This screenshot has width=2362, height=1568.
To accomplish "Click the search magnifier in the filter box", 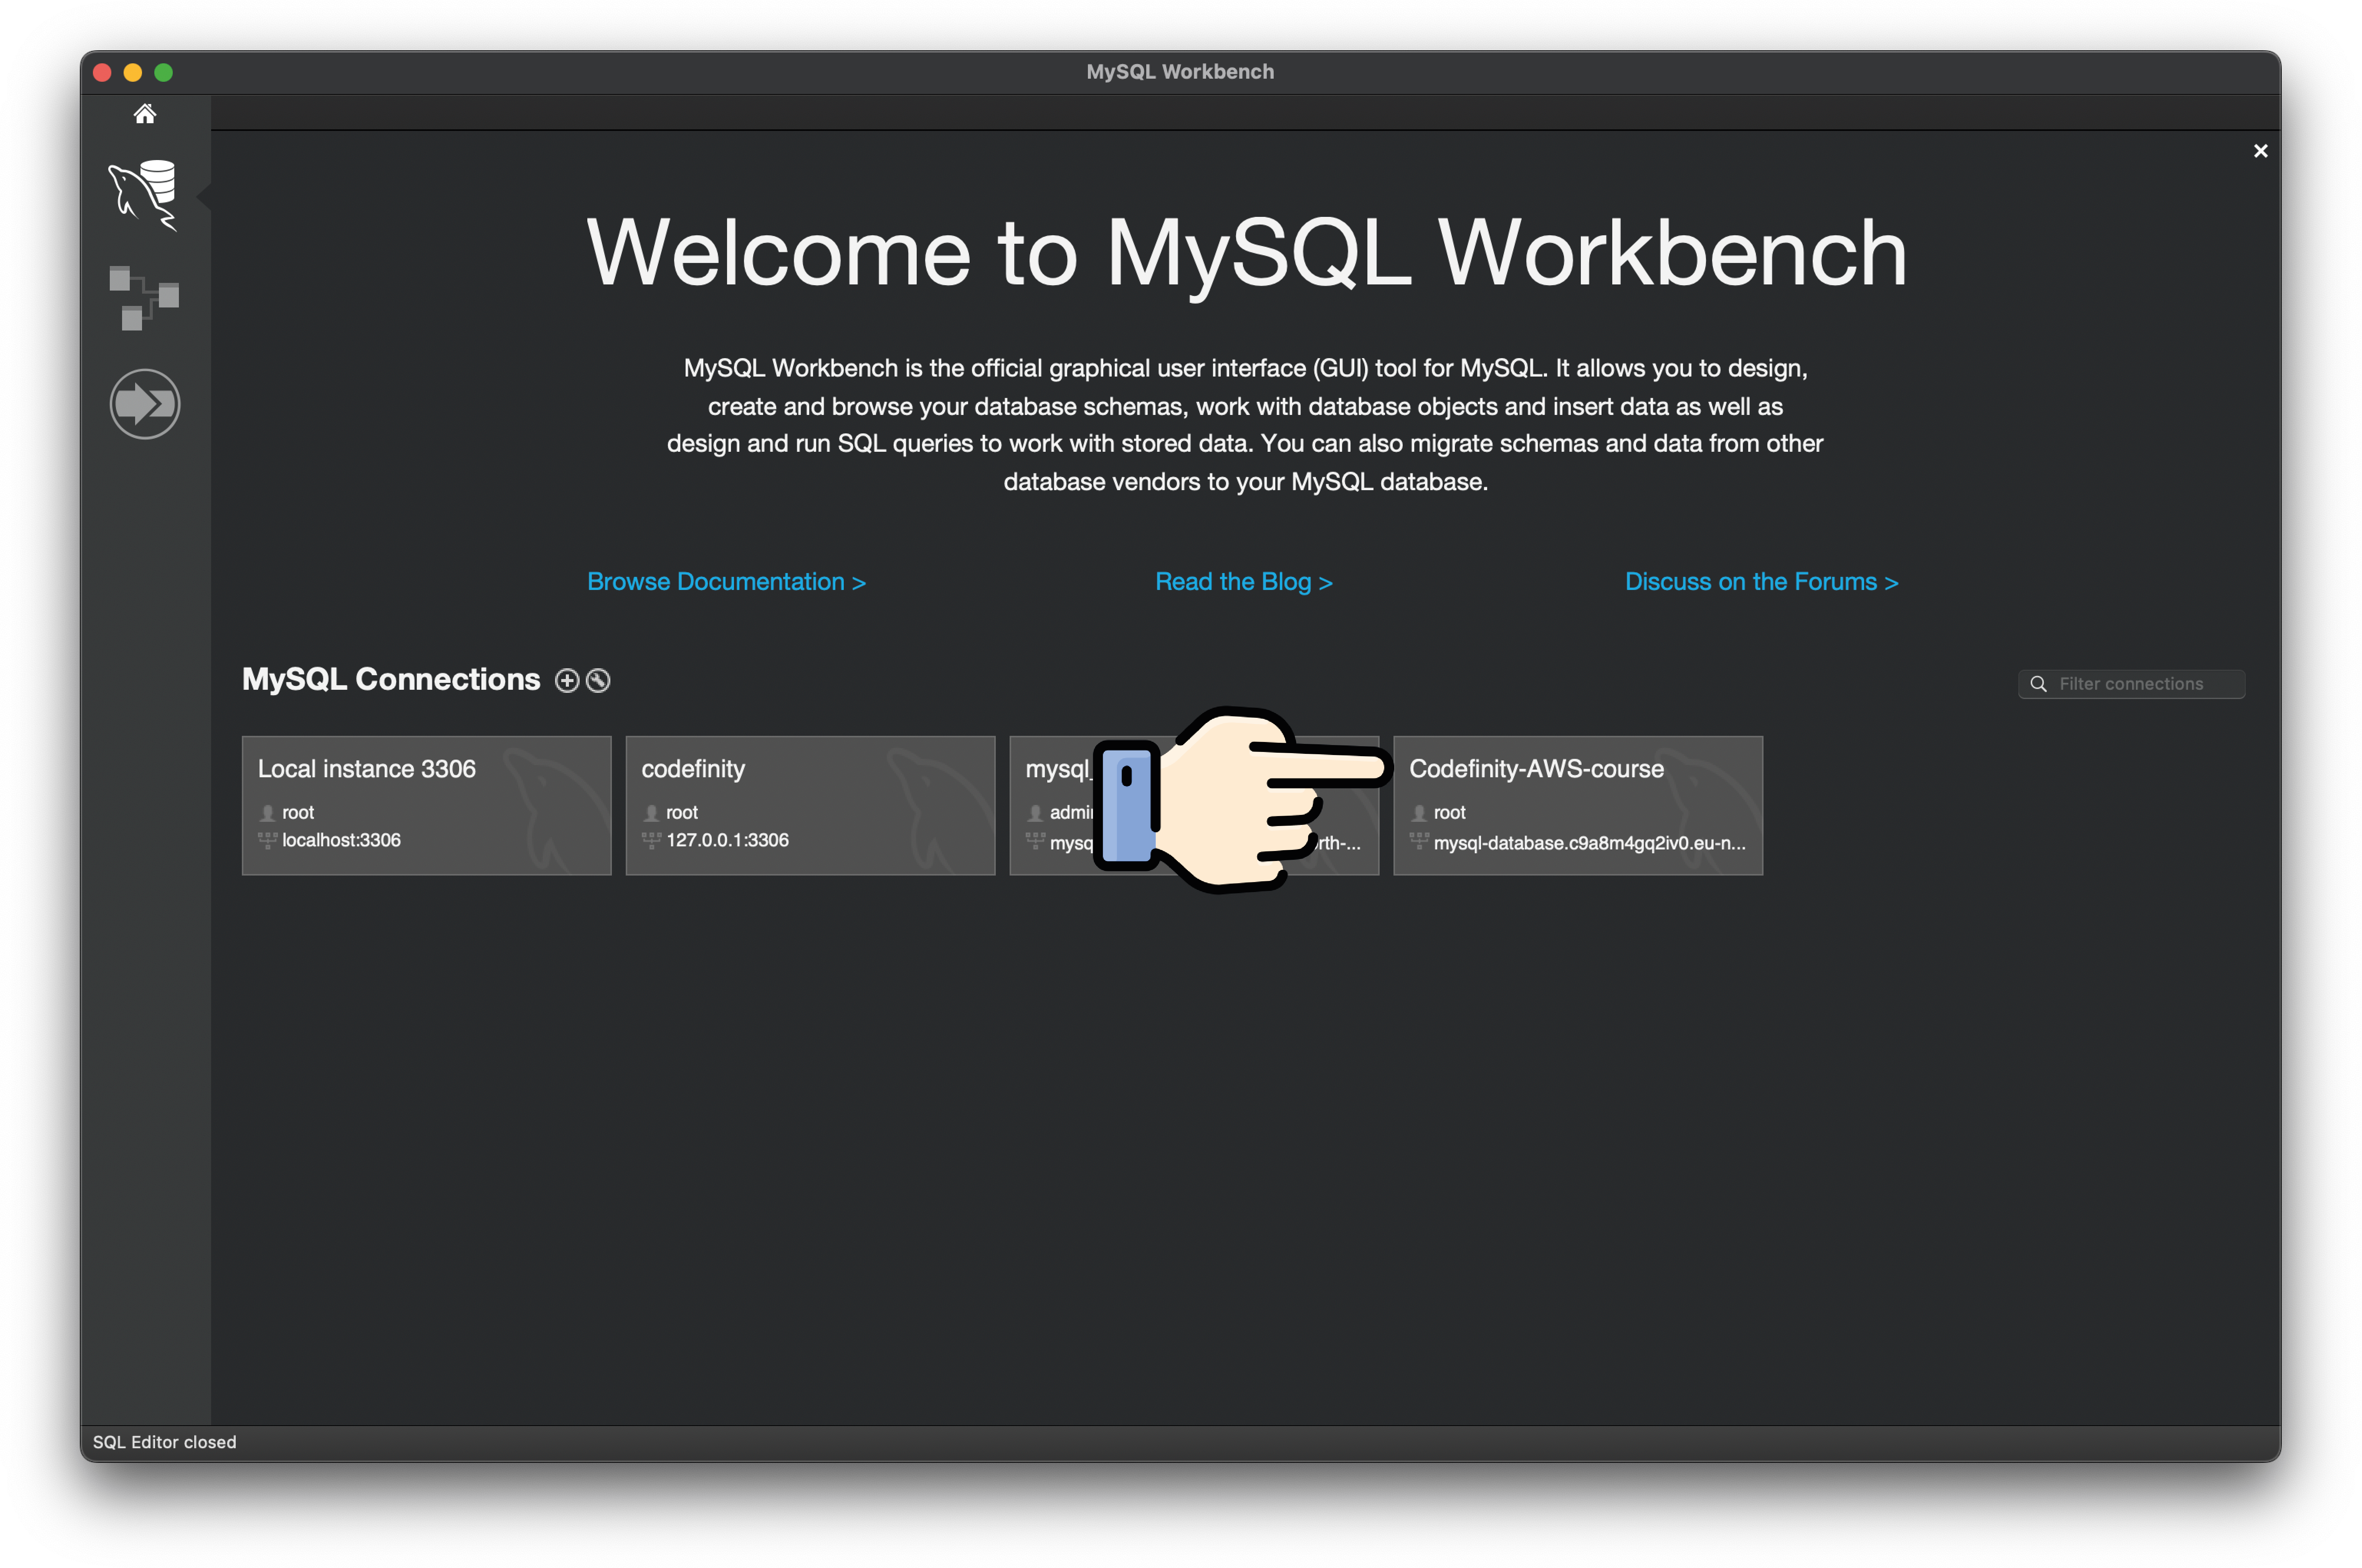I will [2038, 684].
